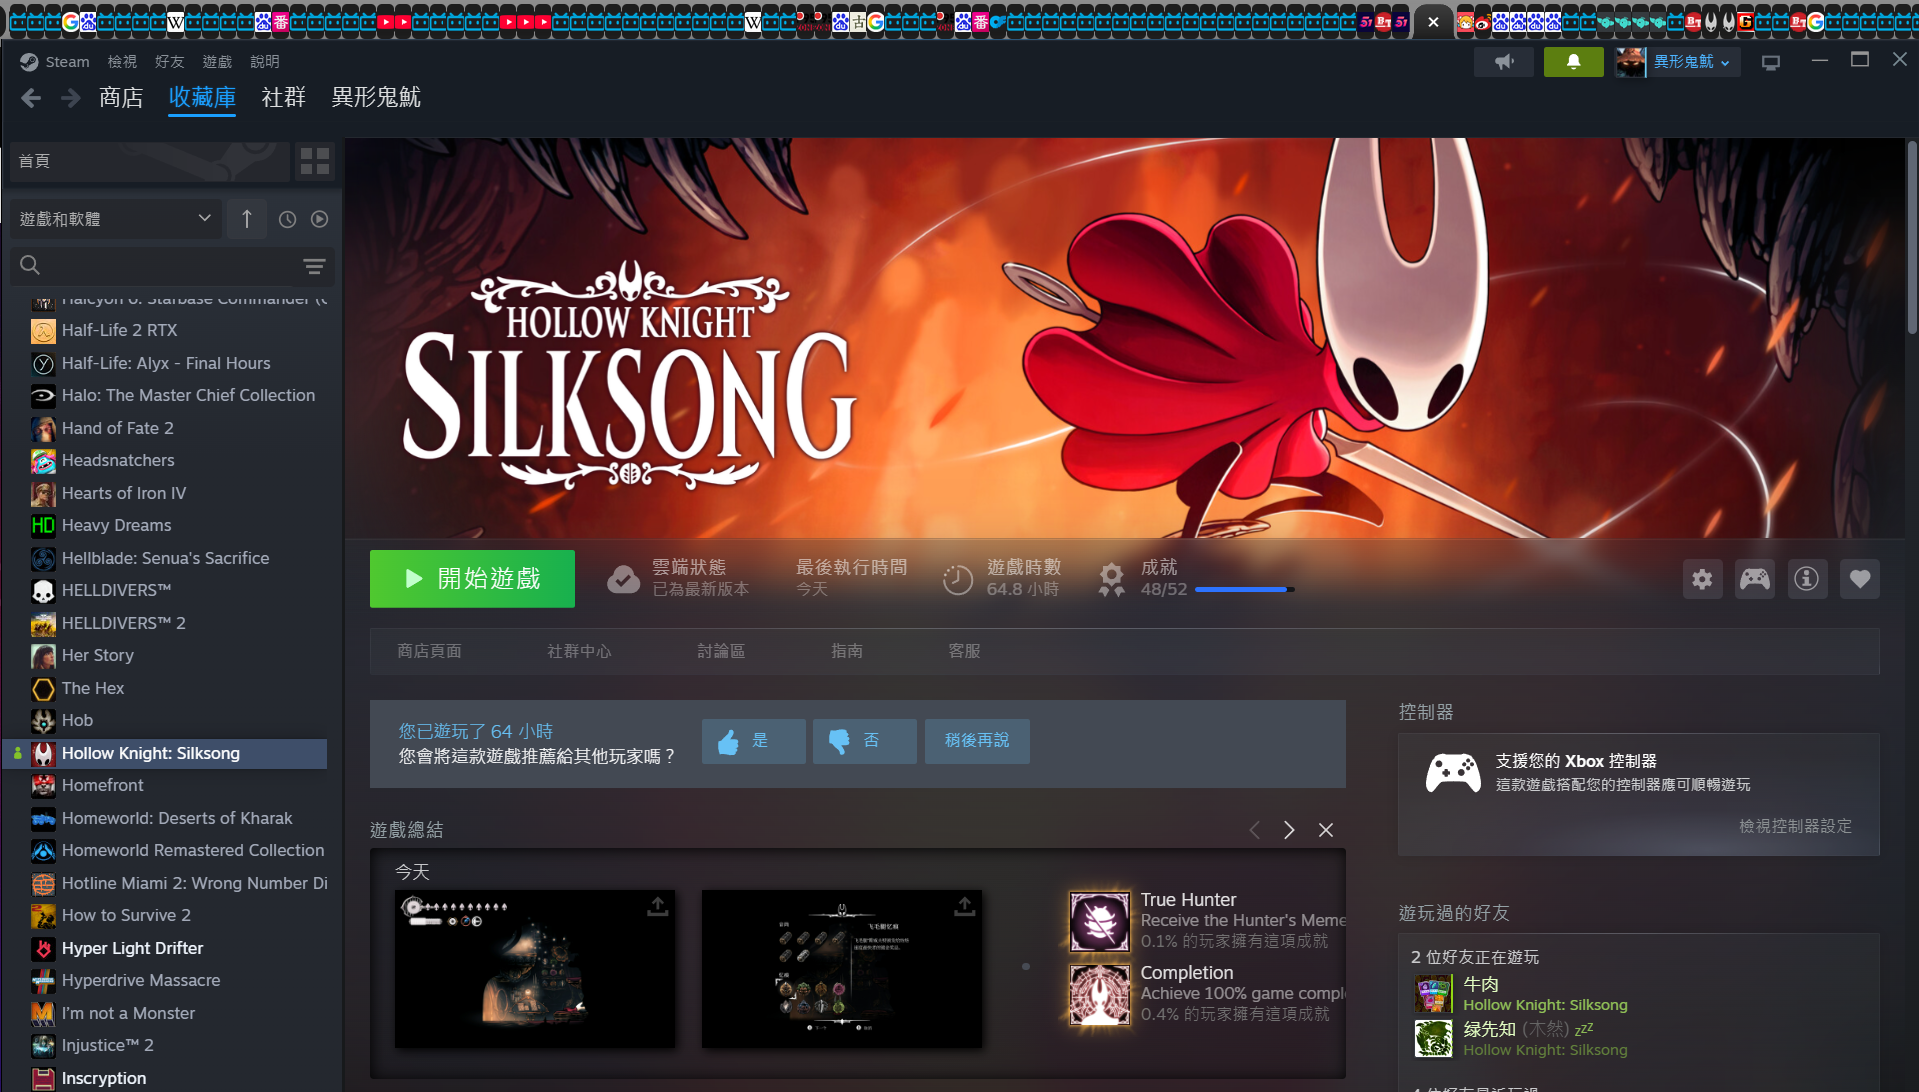The width and height of the screenshot is (1919, 1092).
Task: Open the 社群中心 link
Action: [579, 651]
